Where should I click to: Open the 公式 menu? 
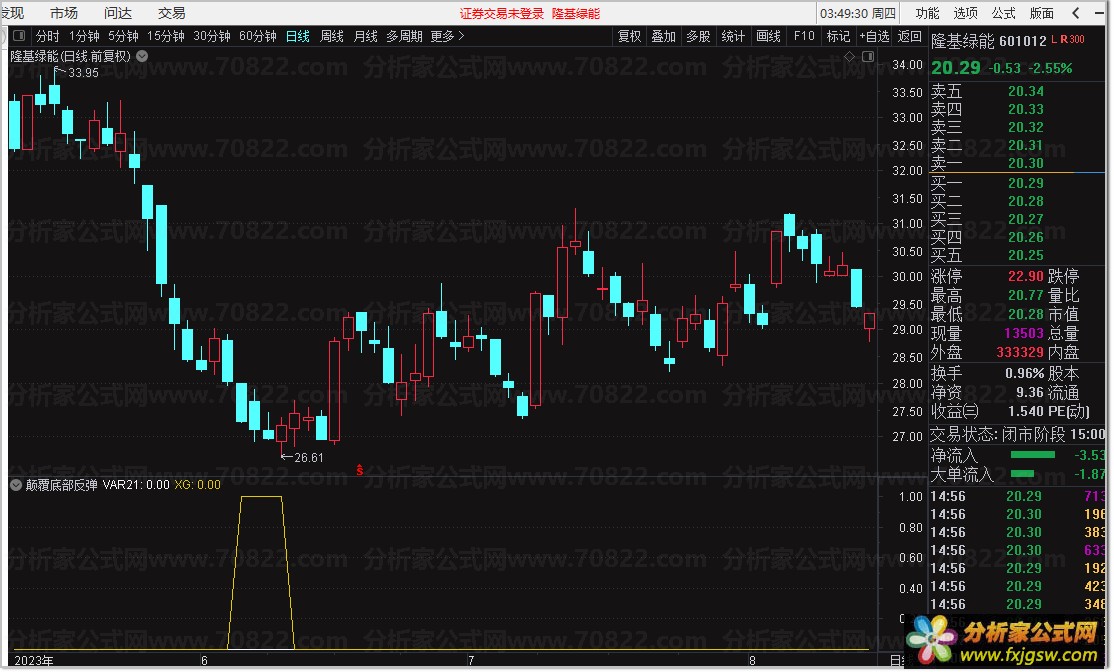[1004, 13]
